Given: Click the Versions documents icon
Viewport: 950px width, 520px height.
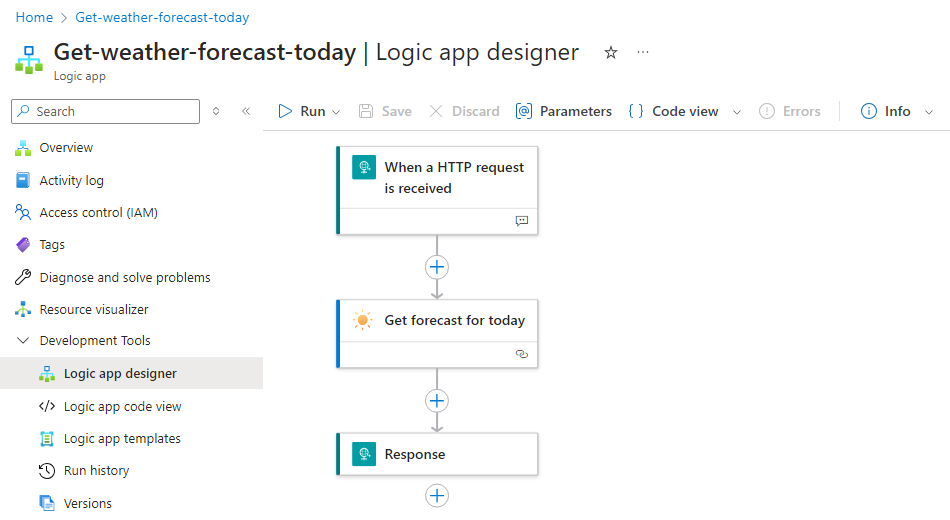Looking at the screenshot, I should (x=47, y=503).
